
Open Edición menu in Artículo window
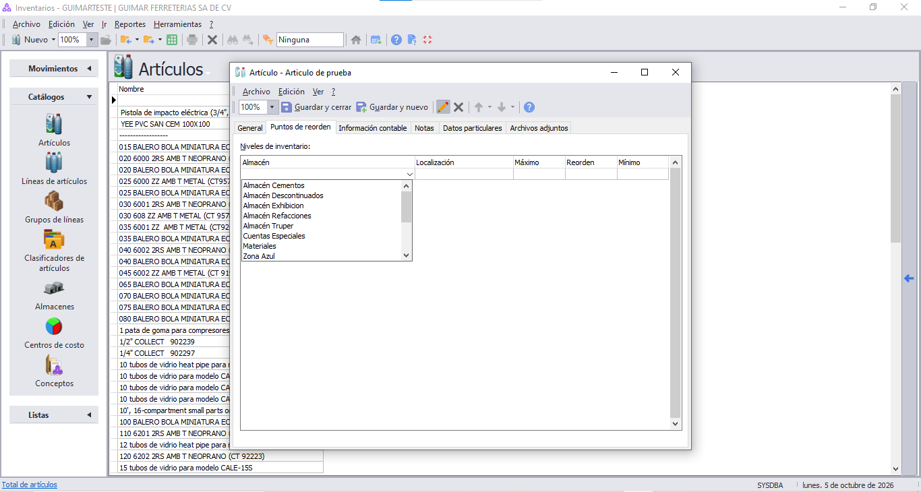coord(291,92)
